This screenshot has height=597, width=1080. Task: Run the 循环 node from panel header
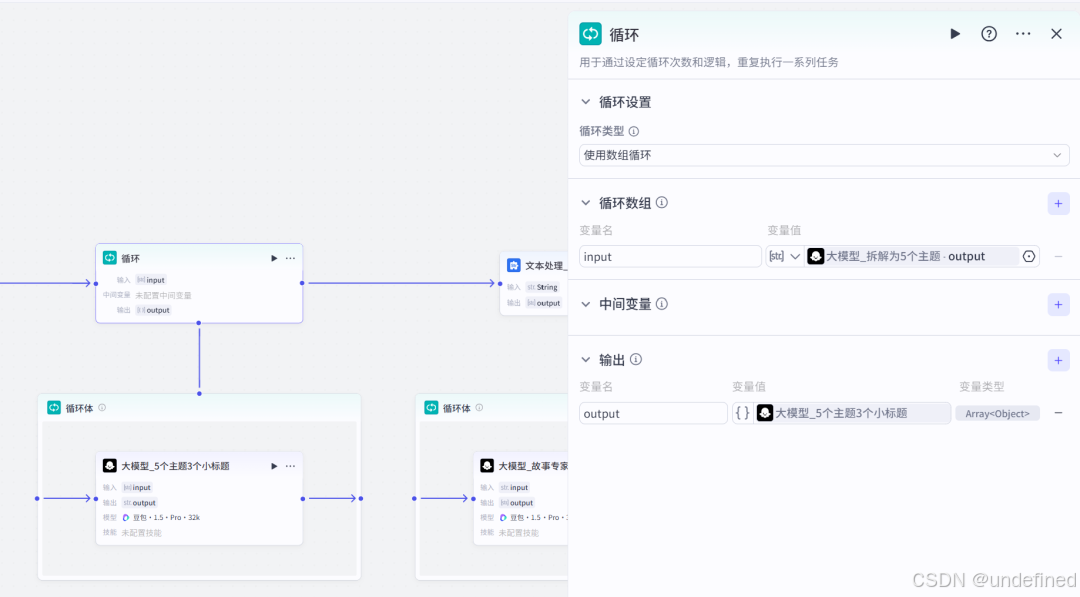pyautogui.click(x=955, y=34)
